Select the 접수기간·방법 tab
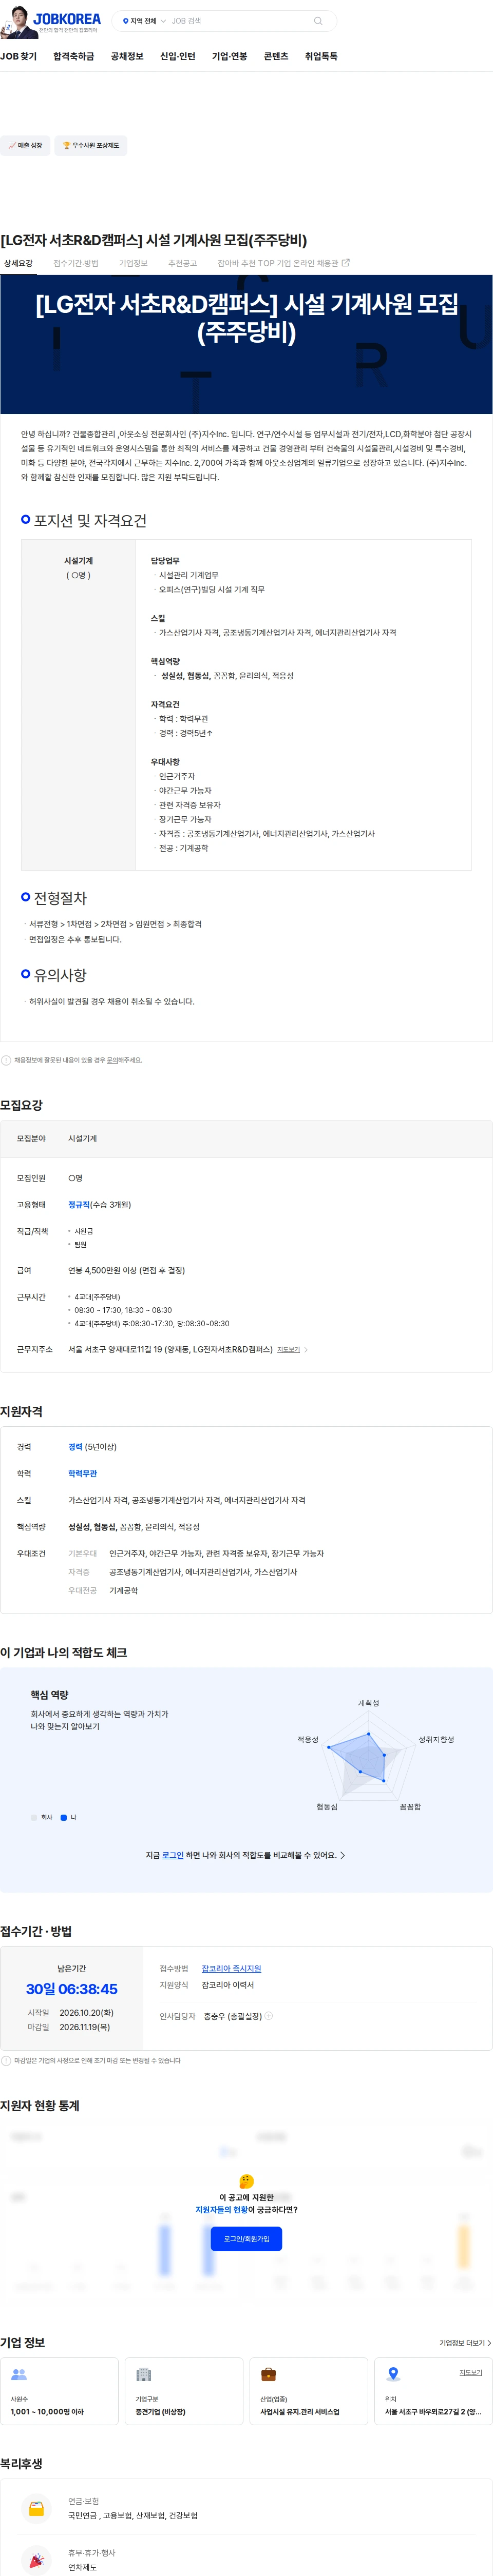Image resolution: width=493 pixels, height=2576 pixels. [x=76, y=264]
